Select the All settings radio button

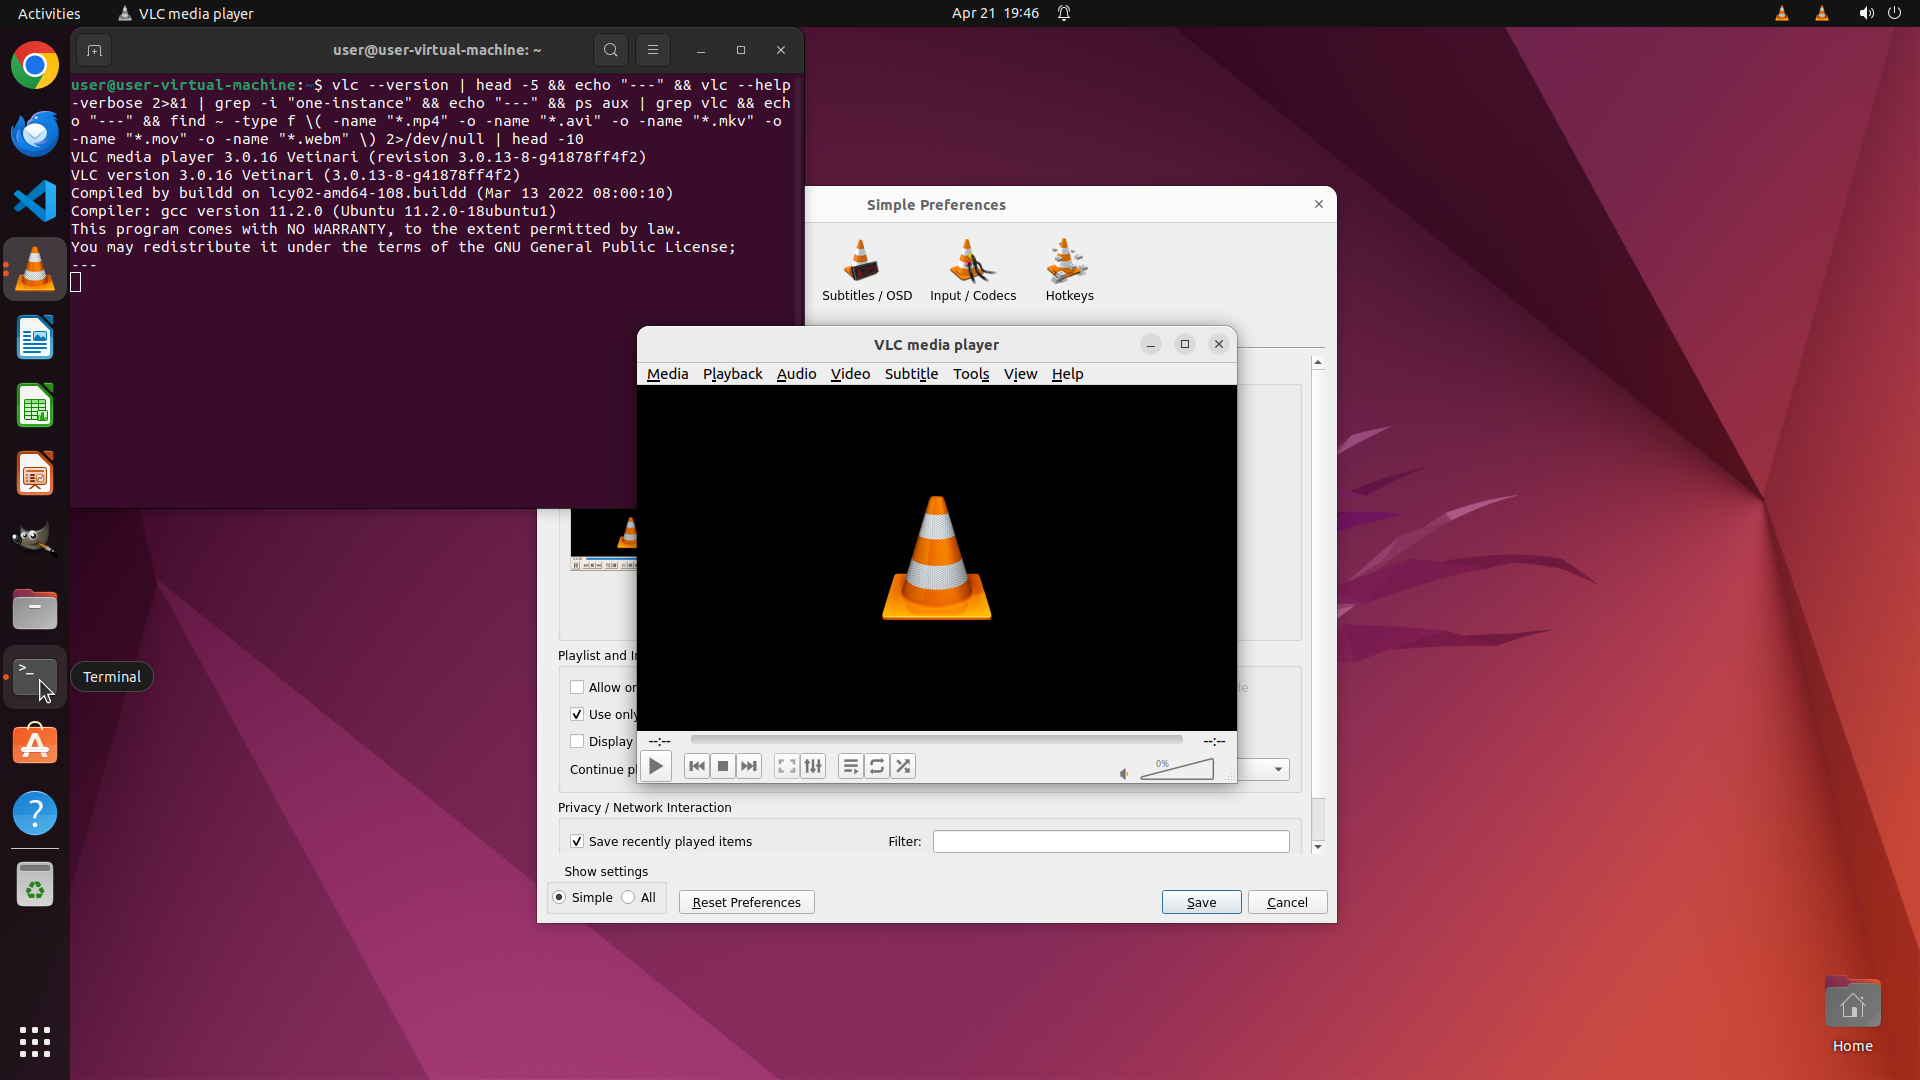628,897
